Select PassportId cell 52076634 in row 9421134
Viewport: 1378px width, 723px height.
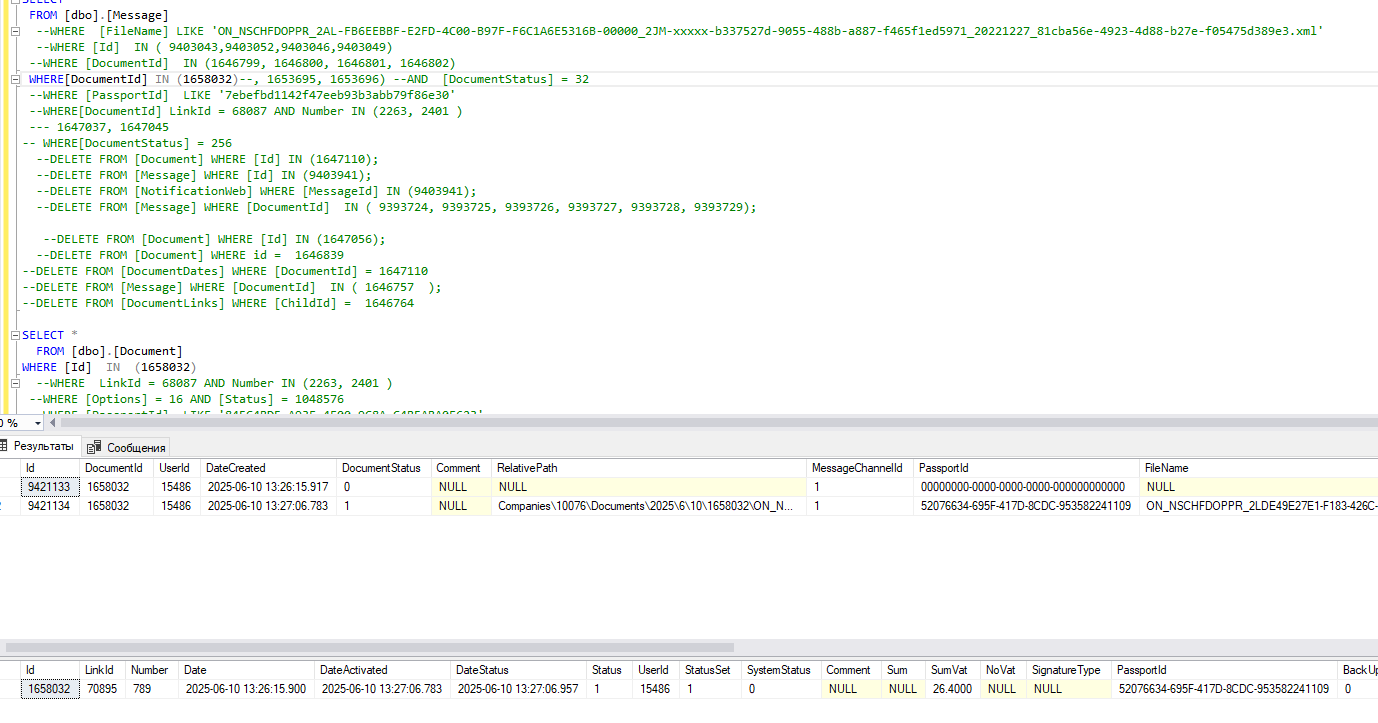(x=1027, y=506)
